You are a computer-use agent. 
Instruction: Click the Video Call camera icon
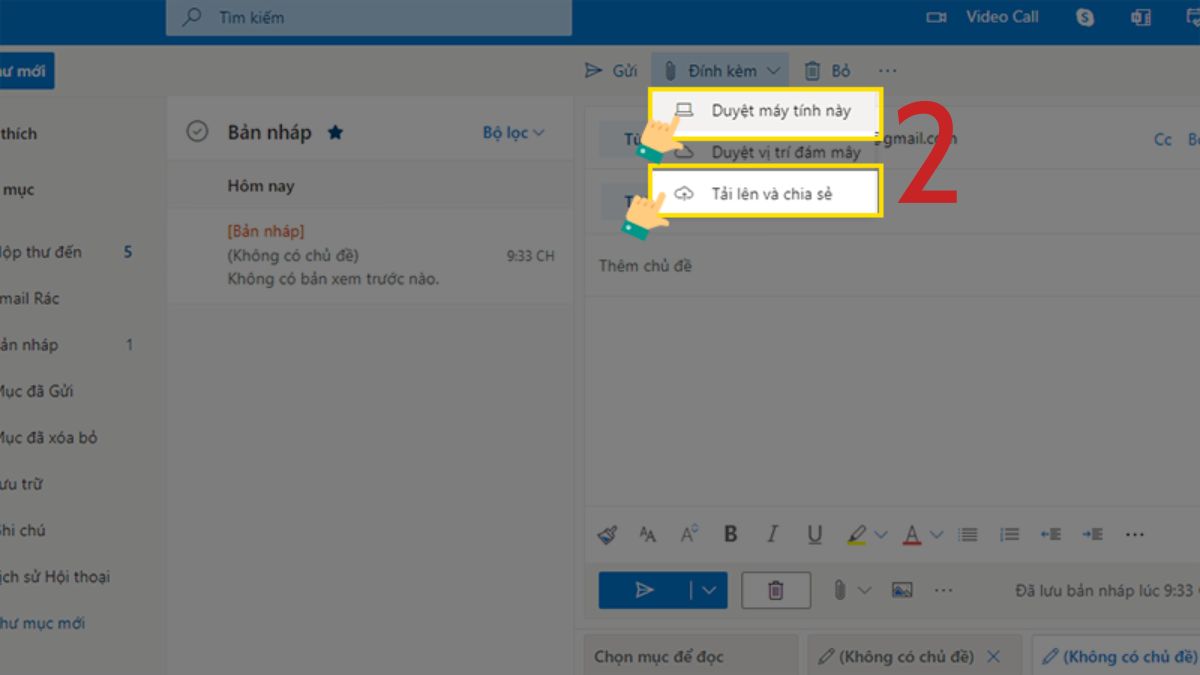(936, 17)
